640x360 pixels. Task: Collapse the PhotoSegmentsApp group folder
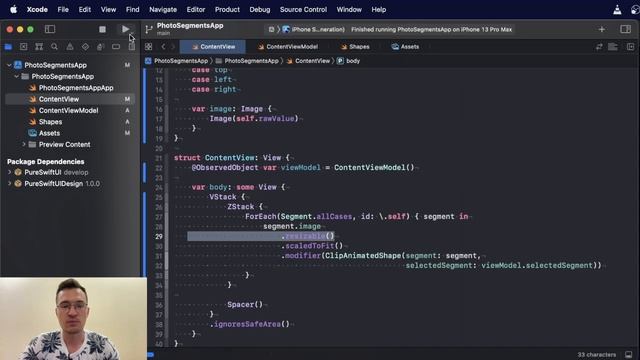tap(16, 77)
